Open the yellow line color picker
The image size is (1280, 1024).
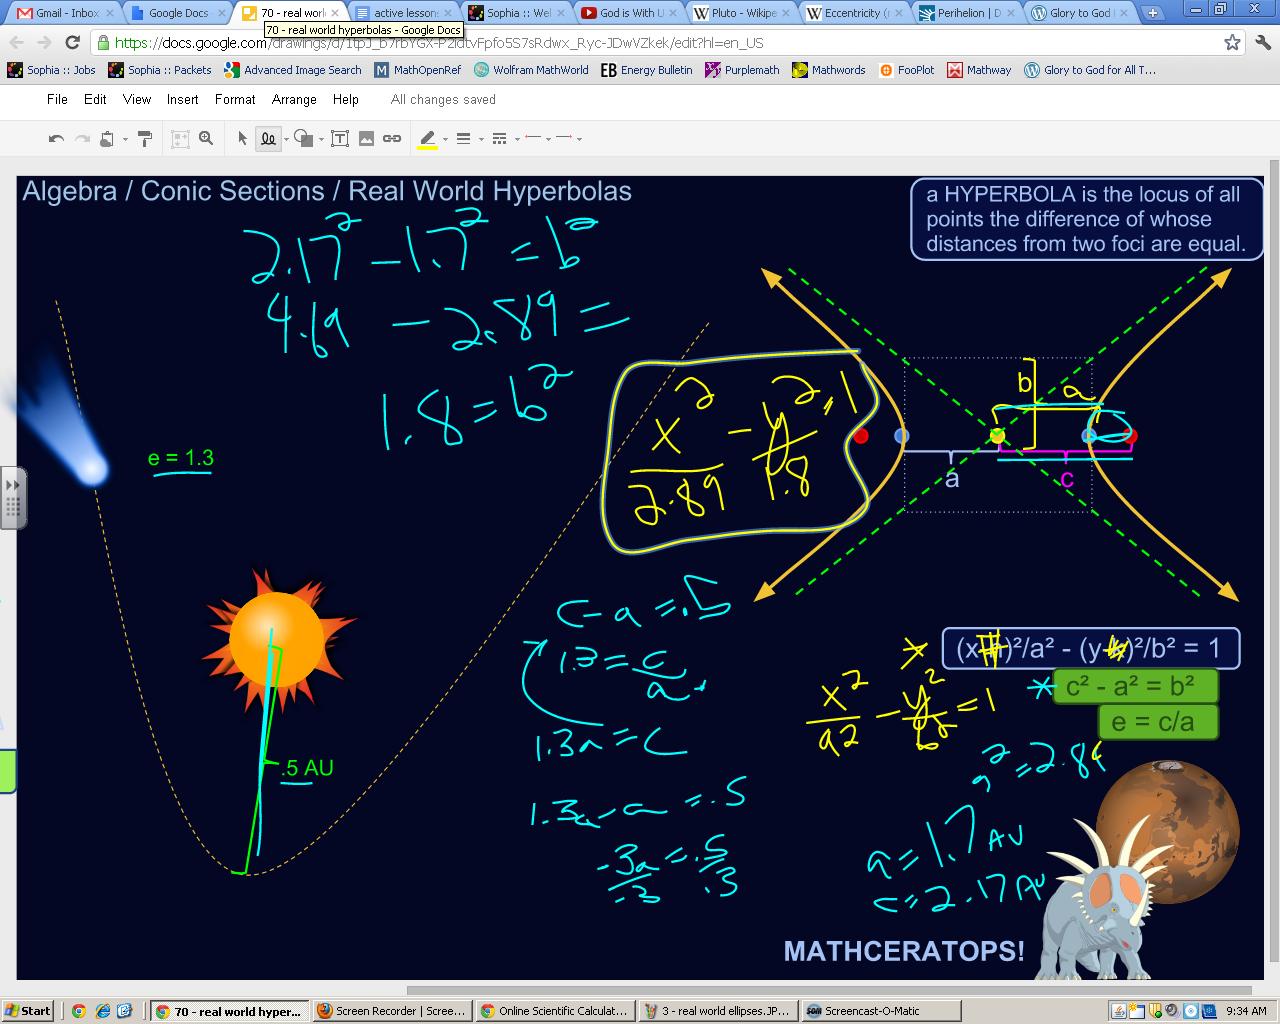(428, 140)
